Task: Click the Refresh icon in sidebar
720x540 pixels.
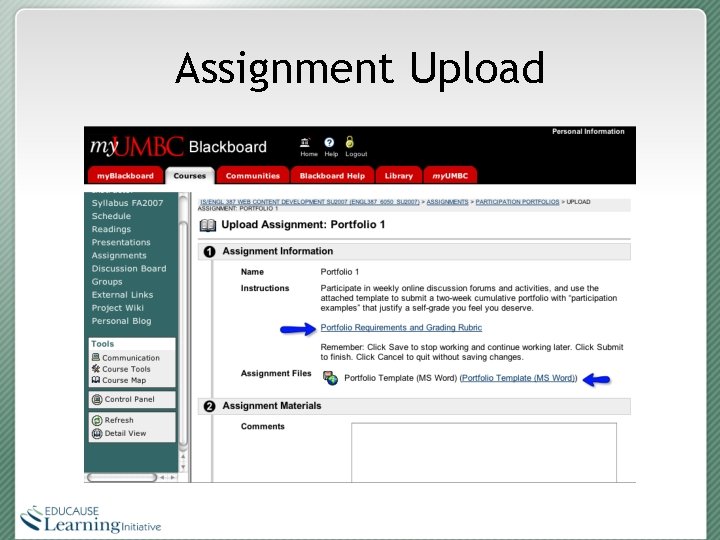Action: 97,420
